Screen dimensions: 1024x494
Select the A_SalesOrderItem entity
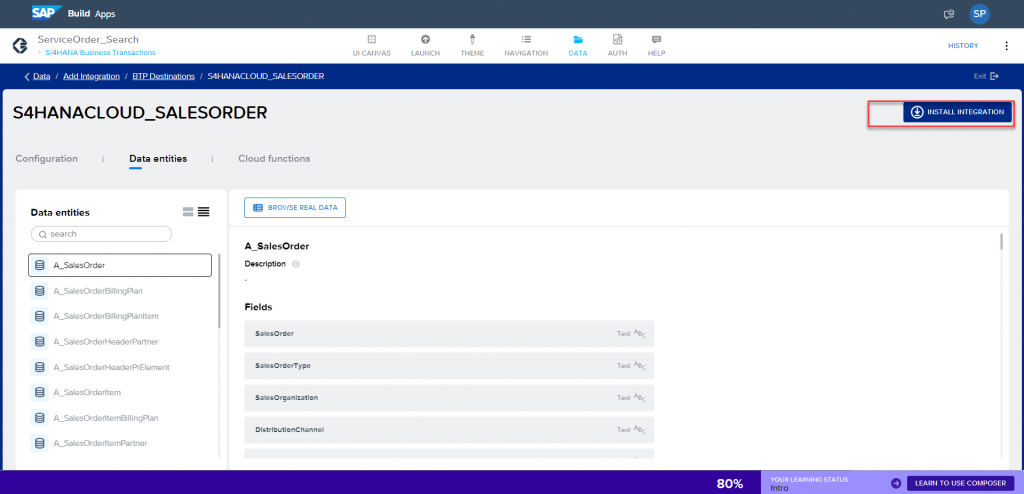(120, 393)
